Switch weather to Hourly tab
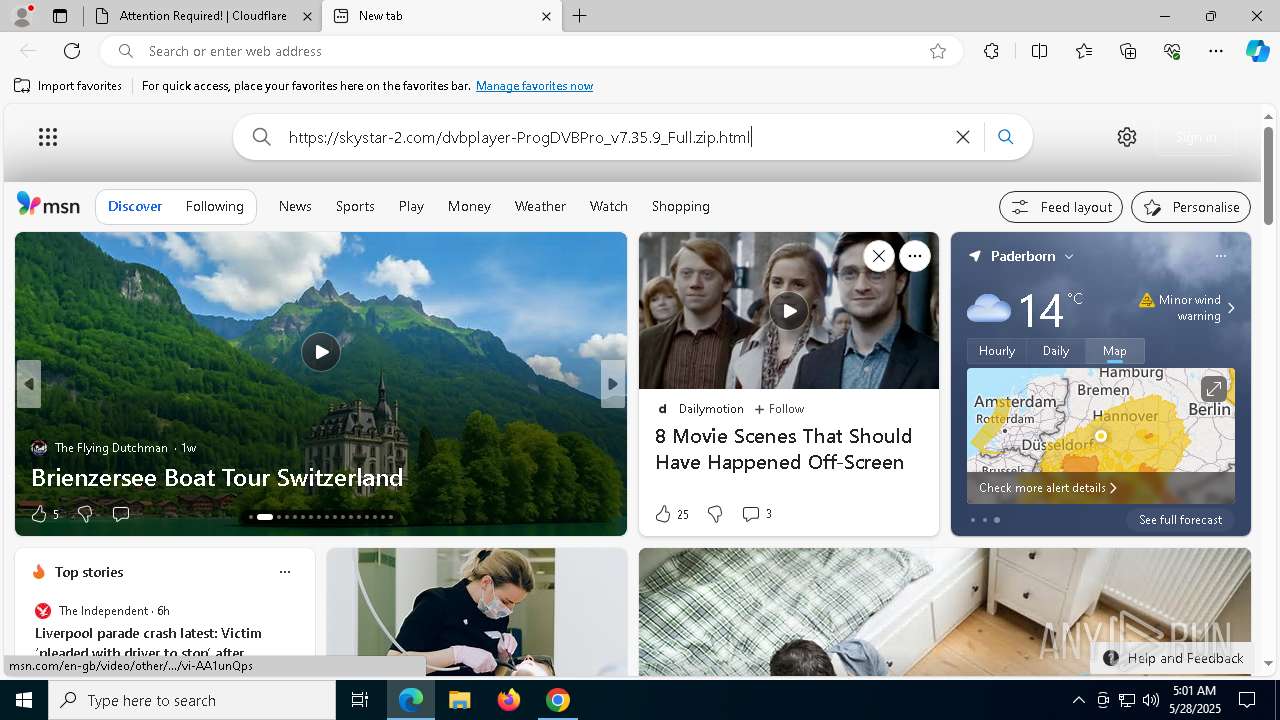 tap(997, 351)
